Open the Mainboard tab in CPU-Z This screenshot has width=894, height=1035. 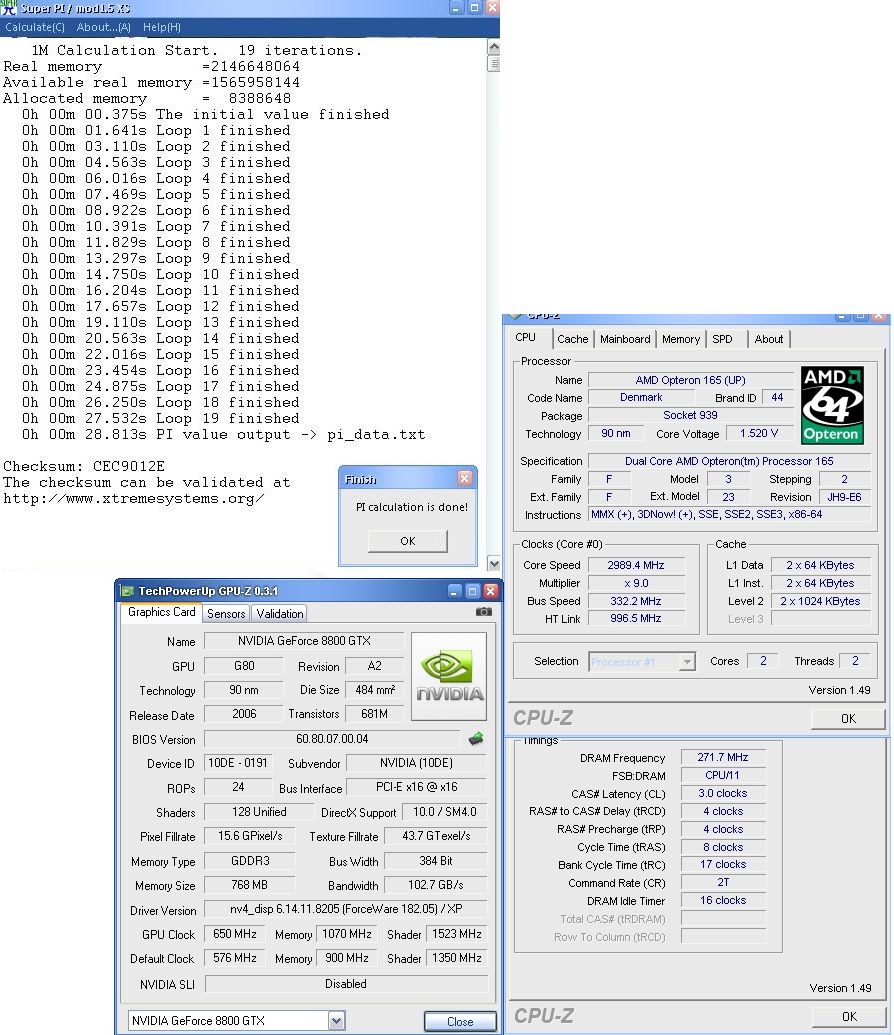pyautogui.click(x=625, y=339)
